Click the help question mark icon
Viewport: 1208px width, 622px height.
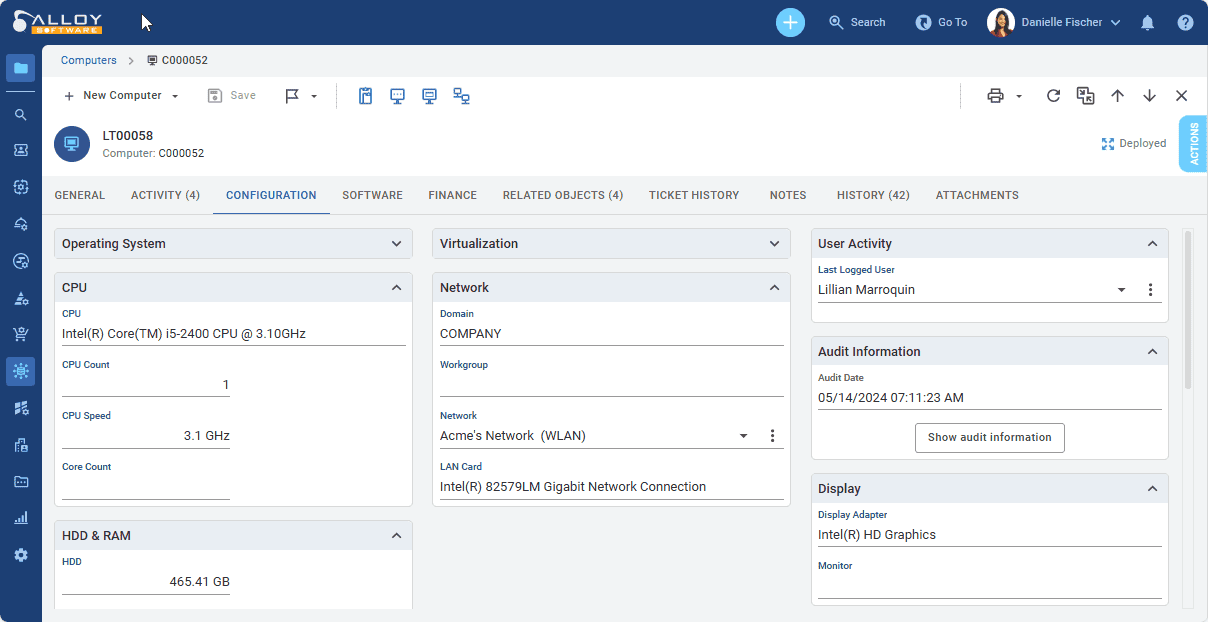click(x=1185, y=22)
